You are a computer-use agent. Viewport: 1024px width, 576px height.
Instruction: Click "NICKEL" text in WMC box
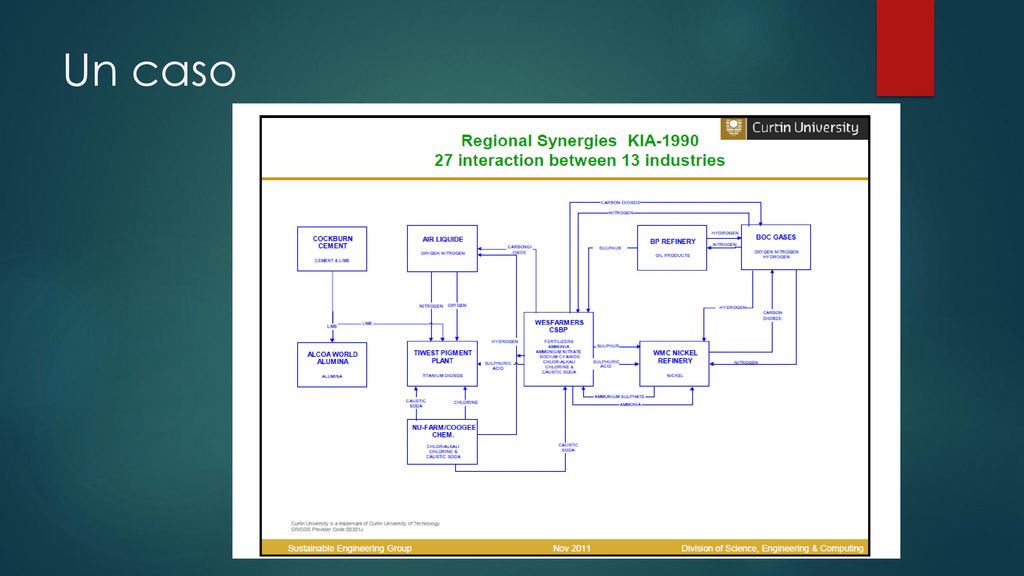pyautogui.click(x=675, y=376)
